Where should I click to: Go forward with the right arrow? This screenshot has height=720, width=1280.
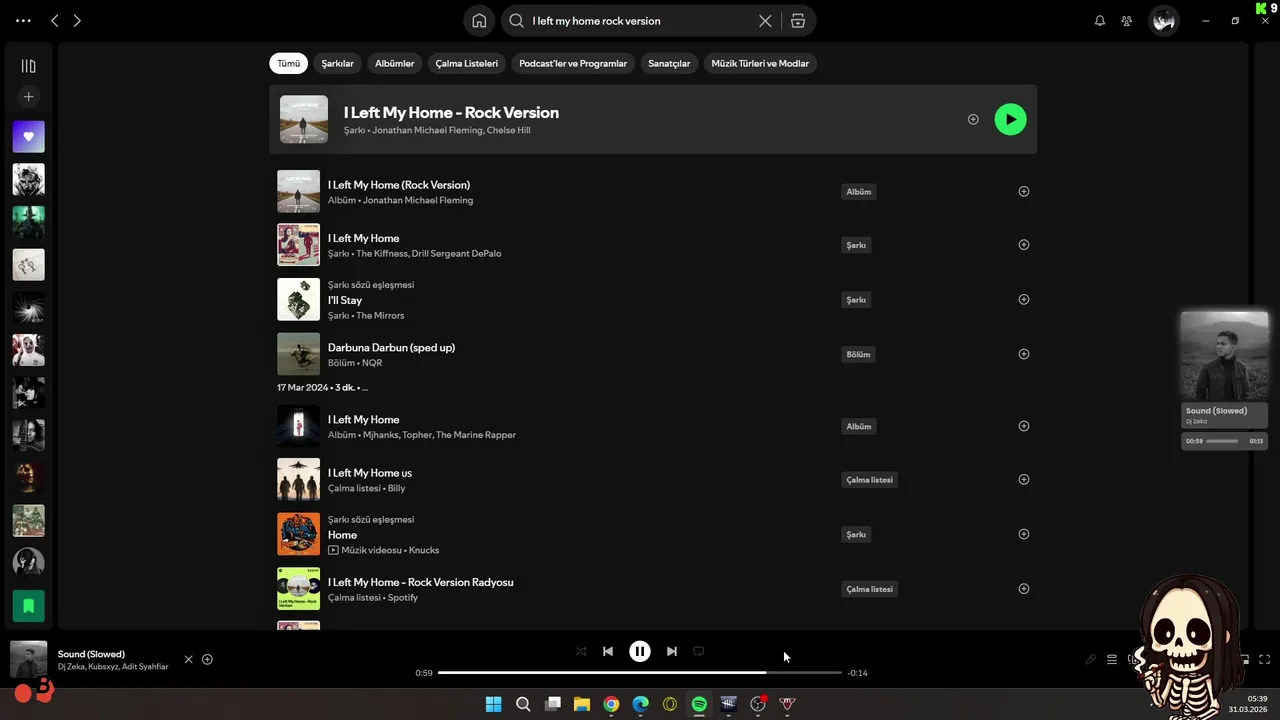click(77, 21)
